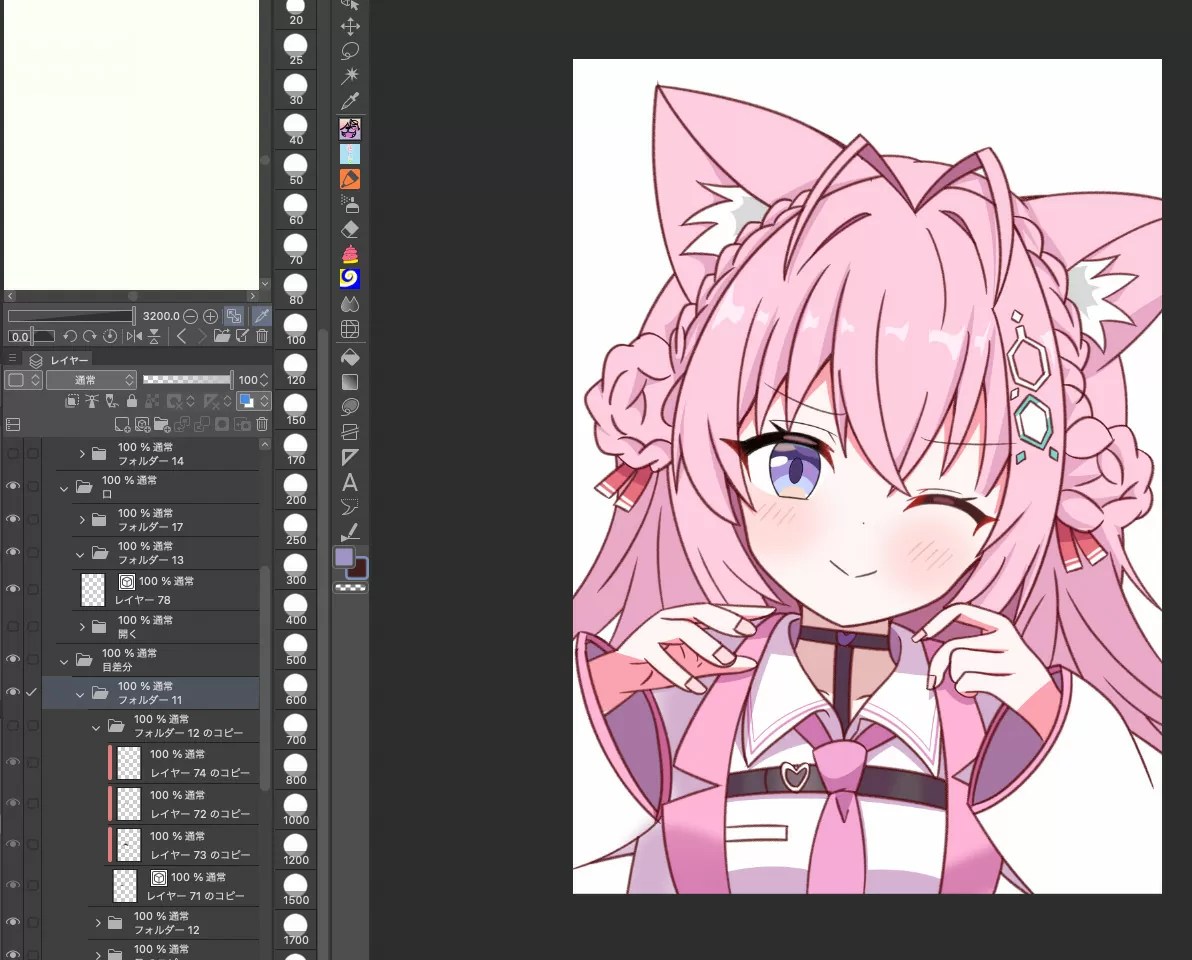Screen dimensions: 1192x960
Task: Choose the 1000 brush size preset
Action: click(x=296, y=809)
